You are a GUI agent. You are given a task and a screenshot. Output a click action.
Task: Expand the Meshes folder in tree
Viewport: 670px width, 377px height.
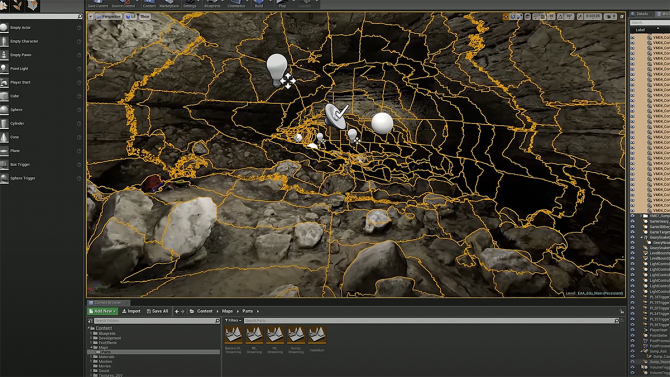click(91, 362)
